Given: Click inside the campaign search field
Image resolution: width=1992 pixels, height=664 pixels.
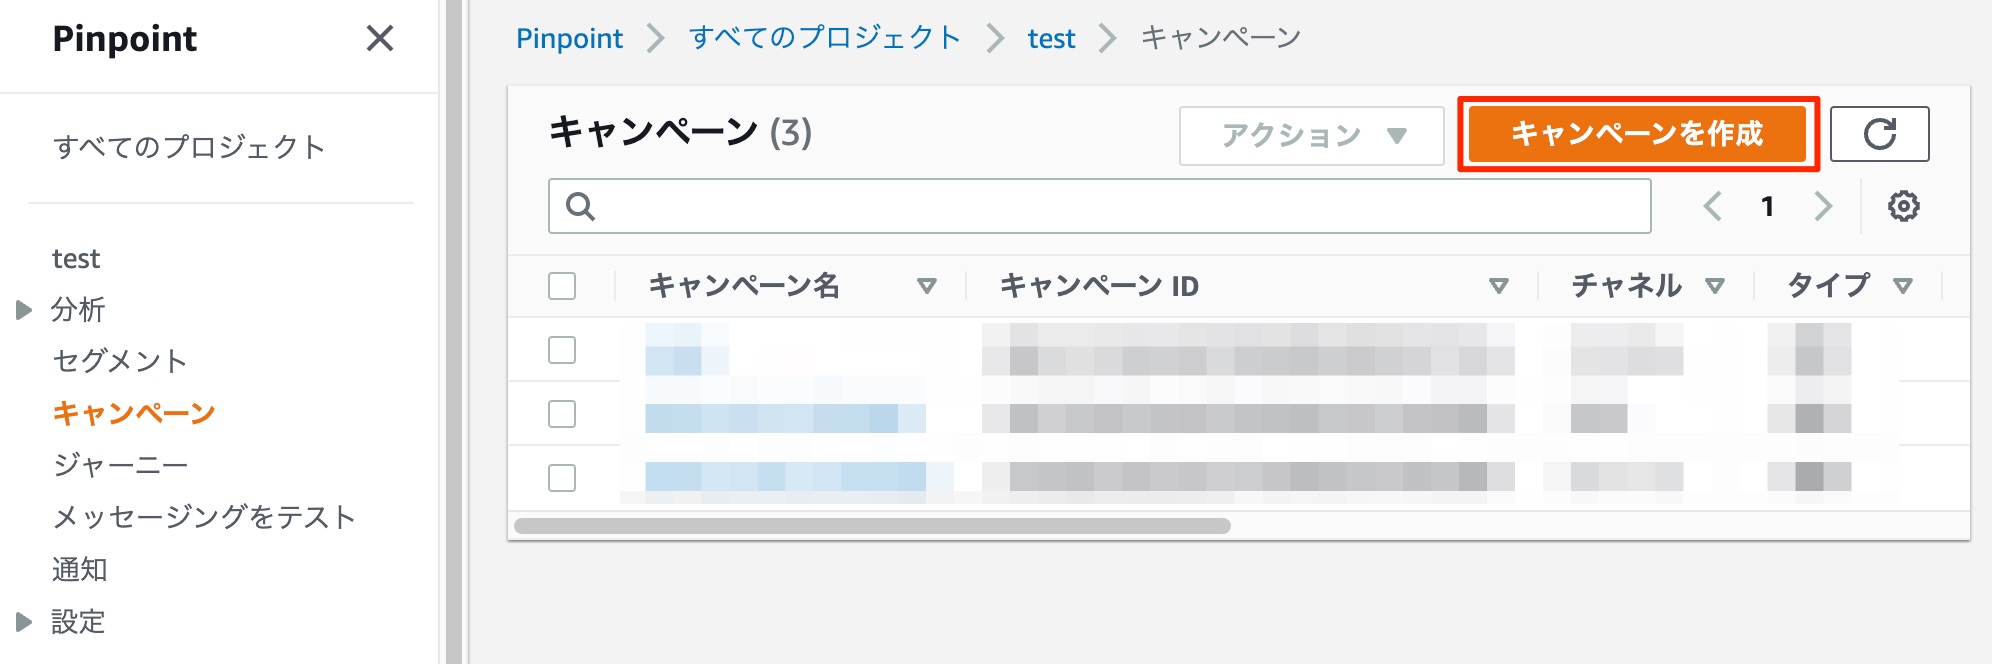Looking at the screenshot, I should tap(1000, 206).
